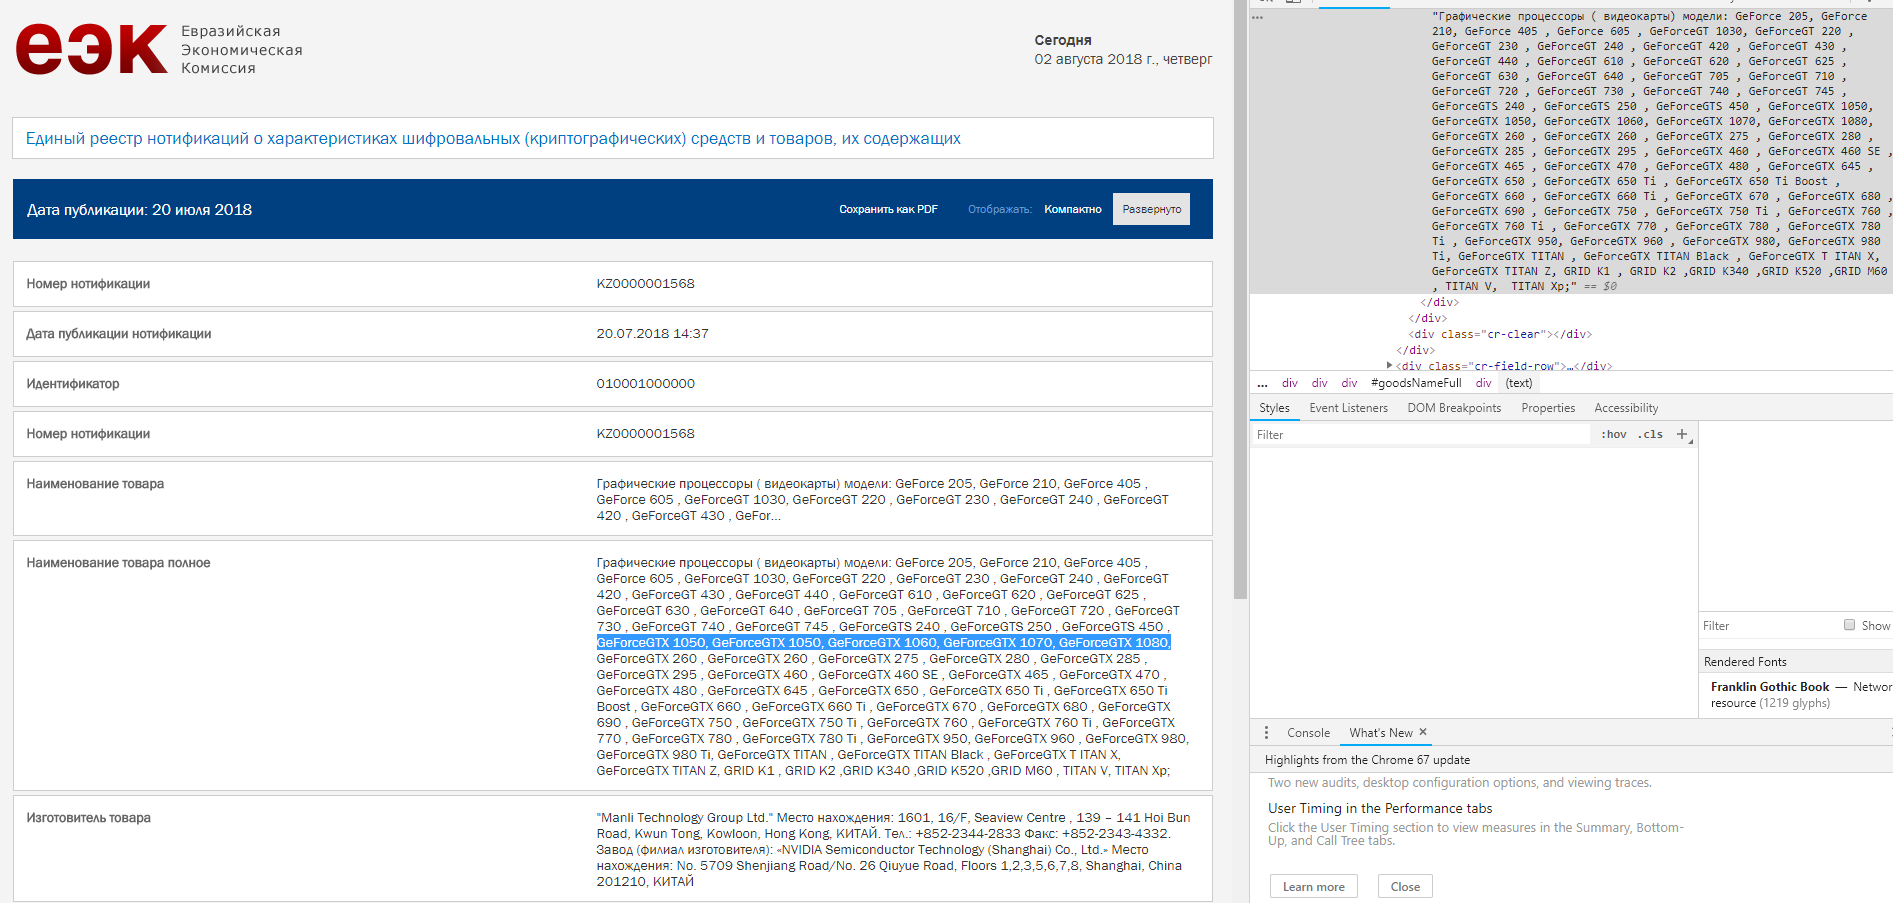Screen dimensions: 1893x903
Task: Click the highlighted GeForceGTX 1050 text line
Action: [x=883, y=642]
